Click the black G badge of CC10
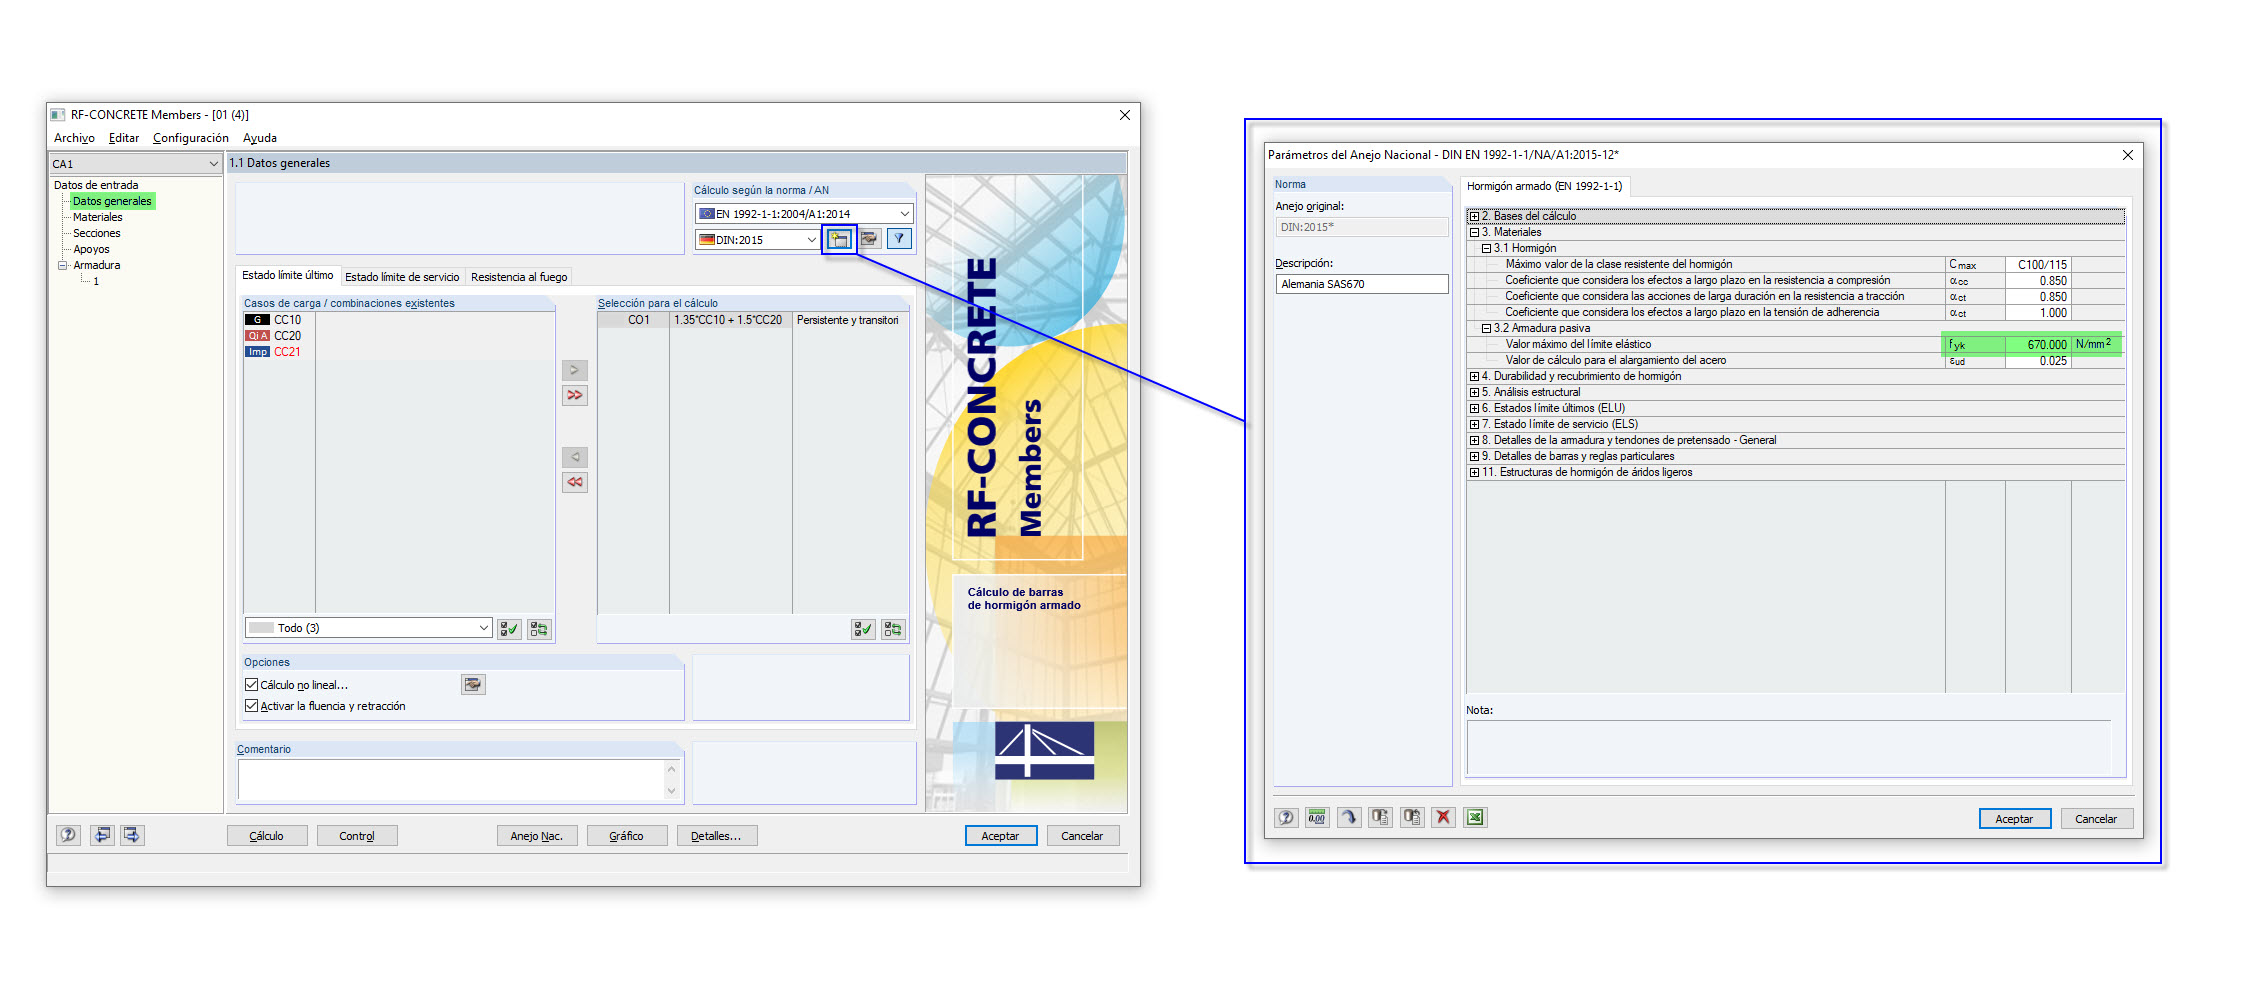 tap(257, 320)
